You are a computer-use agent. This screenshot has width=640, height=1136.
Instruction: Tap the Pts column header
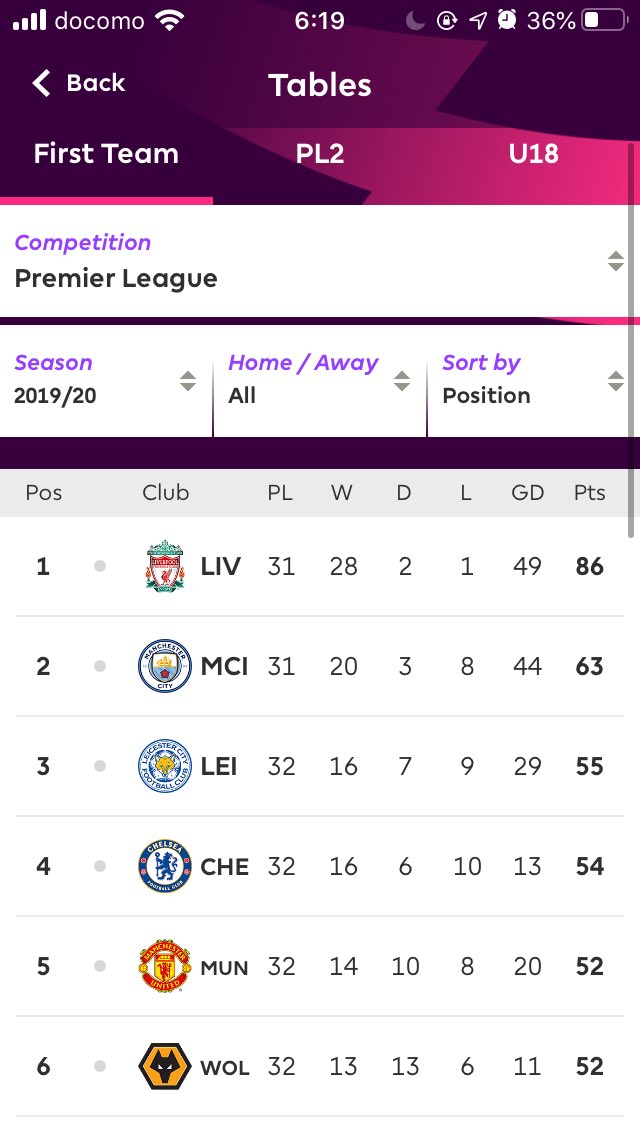(589, 493)
